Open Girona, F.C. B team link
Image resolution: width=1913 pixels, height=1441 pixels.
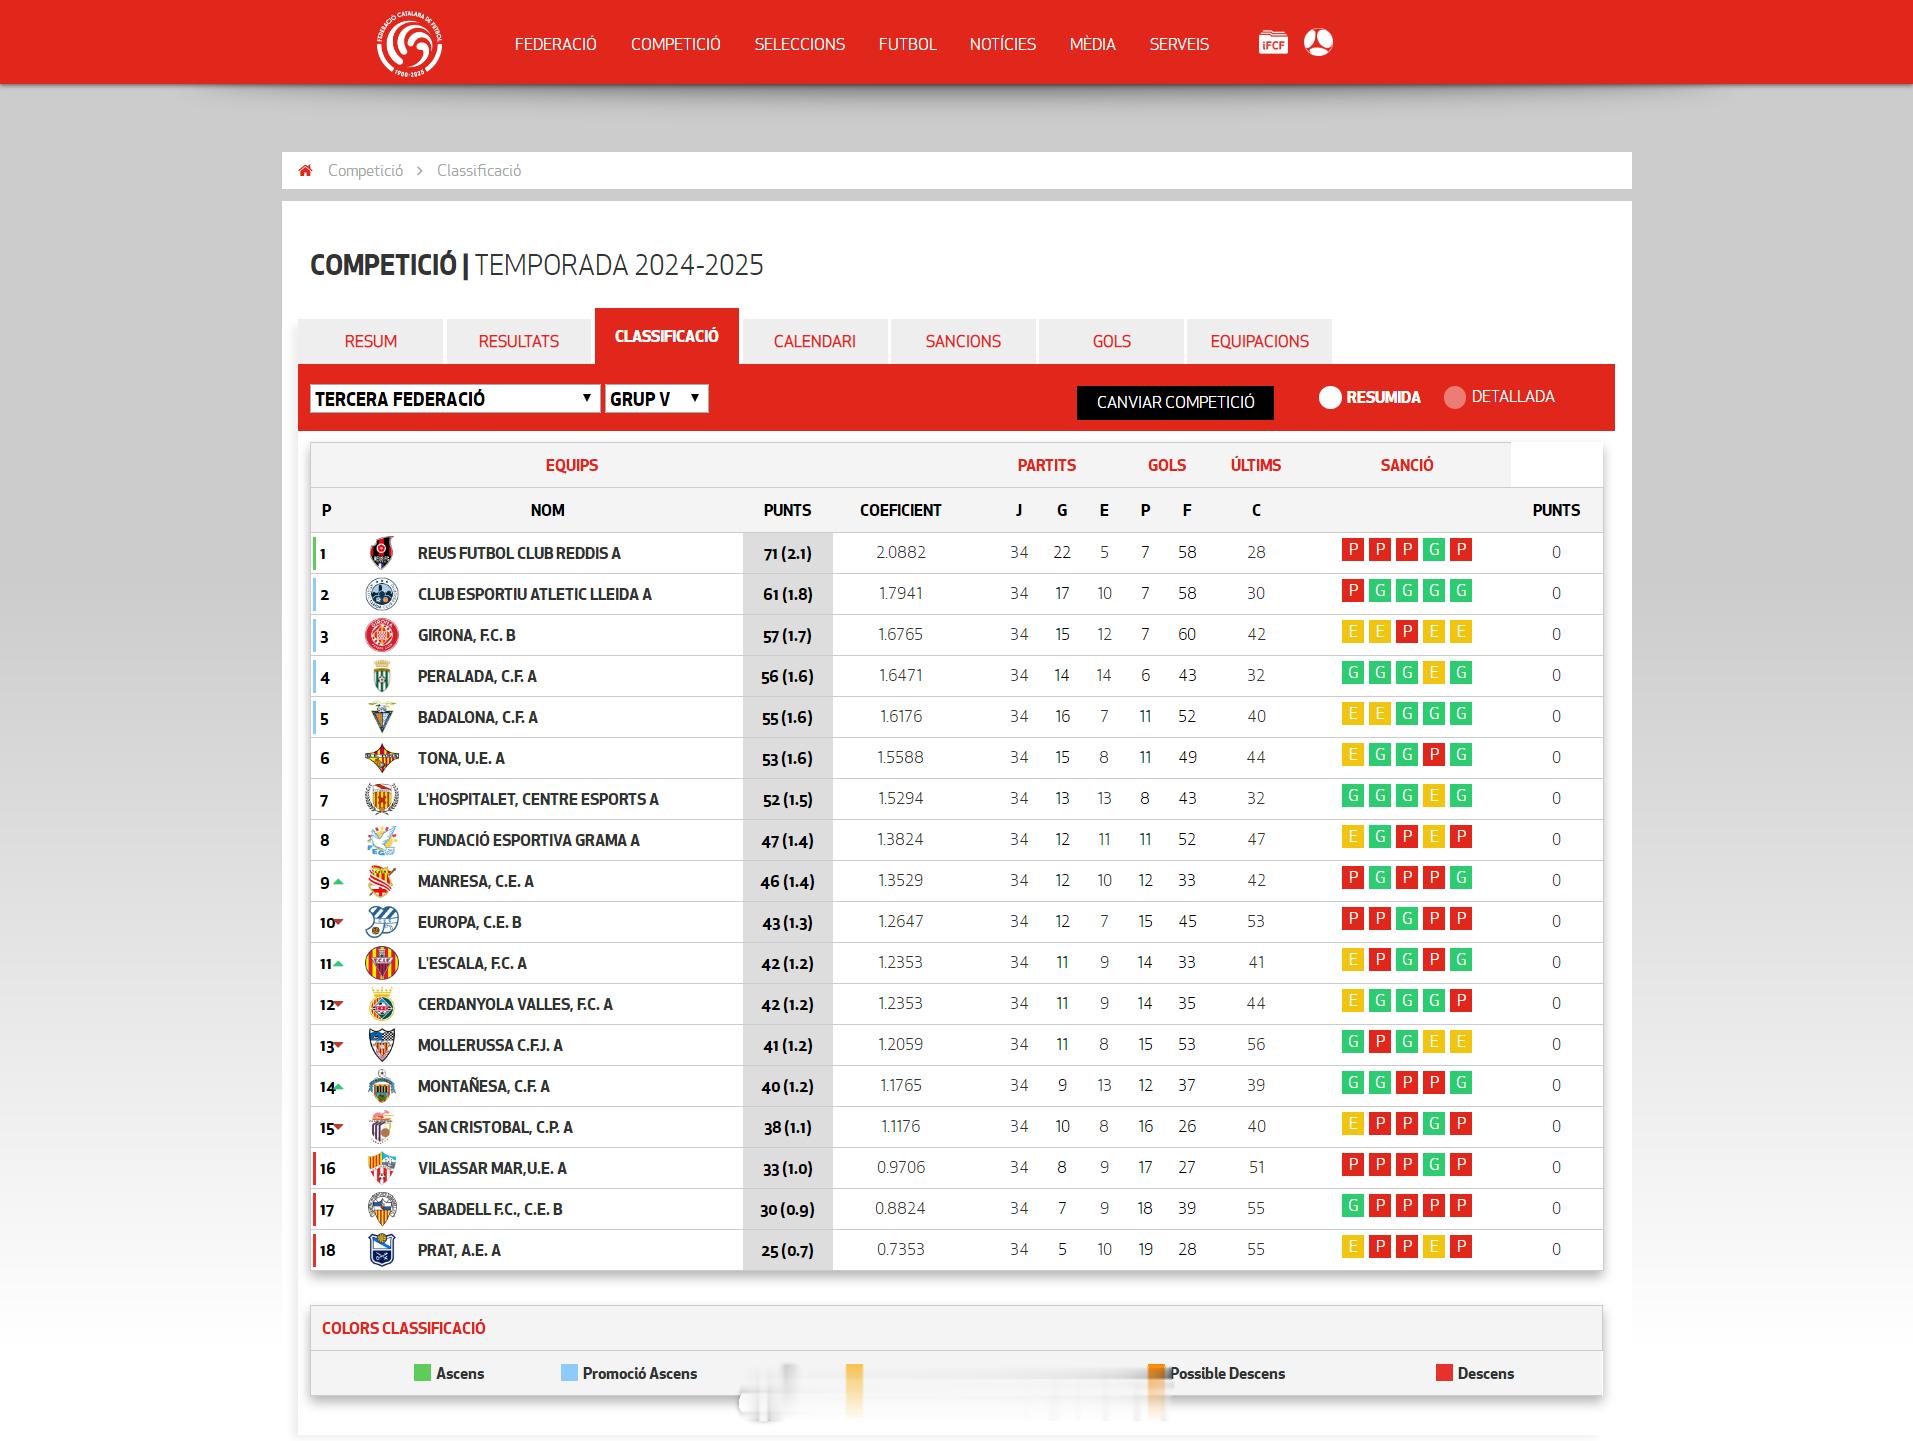click(x=467, y=635)
